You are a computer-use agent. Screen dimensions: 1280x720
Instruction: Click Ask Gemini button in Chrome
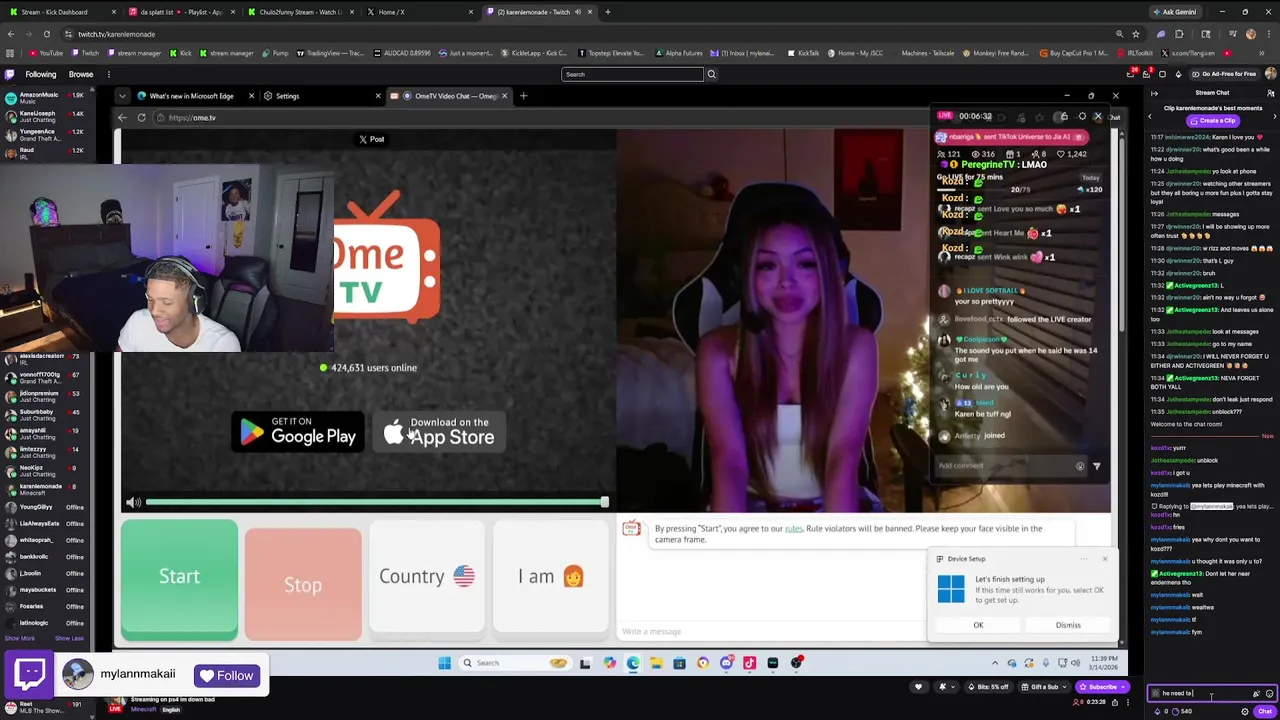coord(1174,12)
